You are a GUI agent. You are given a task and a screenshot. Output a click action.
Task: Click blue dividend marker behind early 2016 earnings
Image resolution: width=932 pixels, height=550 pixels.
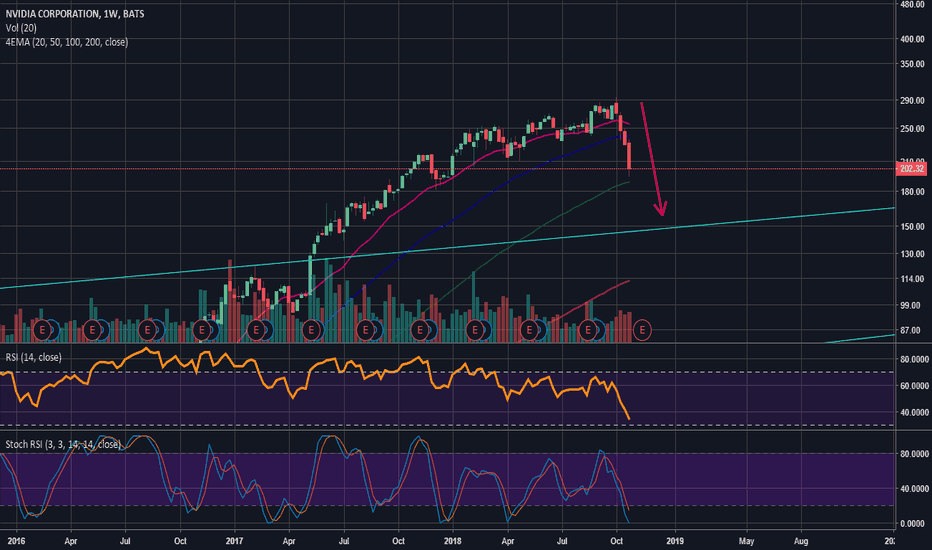point(55,329)
